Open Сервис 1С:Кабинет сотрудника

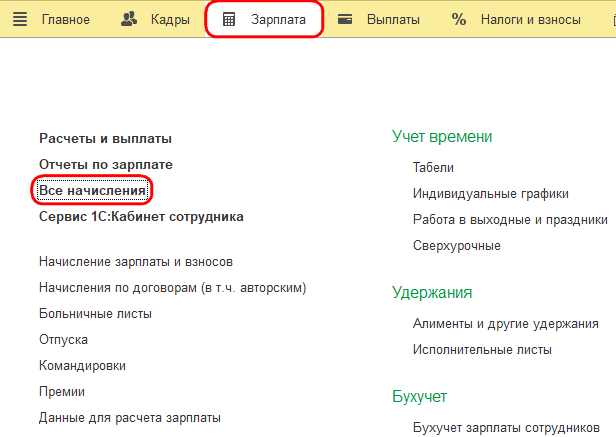(x=141, y=217)
